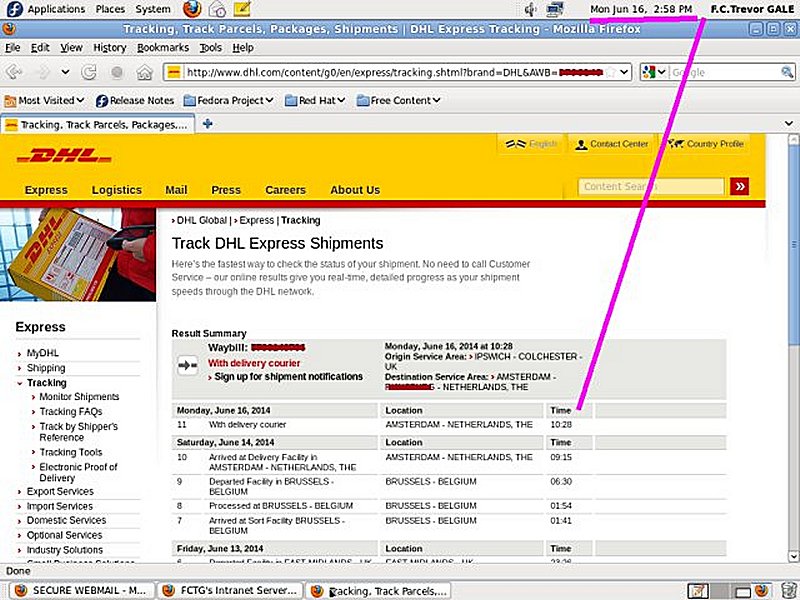Click the Country Profile button
The height and width of the screenshot is (600, 800).
point(706,144)
